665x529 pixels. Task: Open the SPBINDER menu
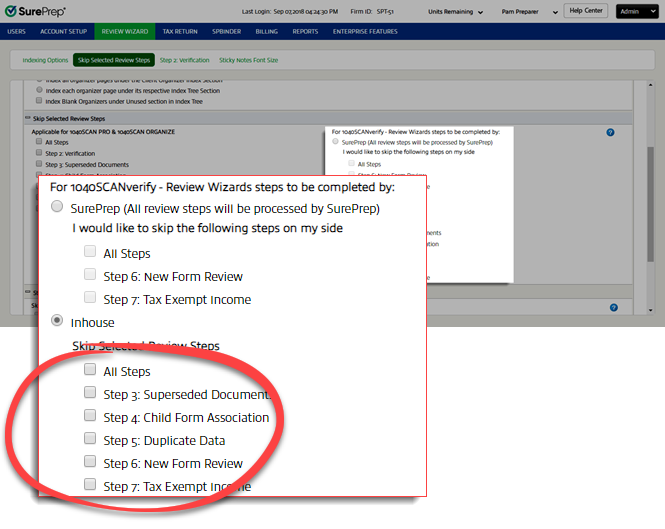coord(226,31)
